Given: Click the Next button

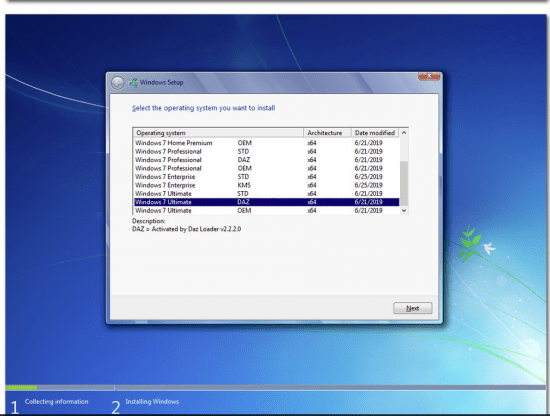Looking at the screenshot, I should [x=412, y=308].
